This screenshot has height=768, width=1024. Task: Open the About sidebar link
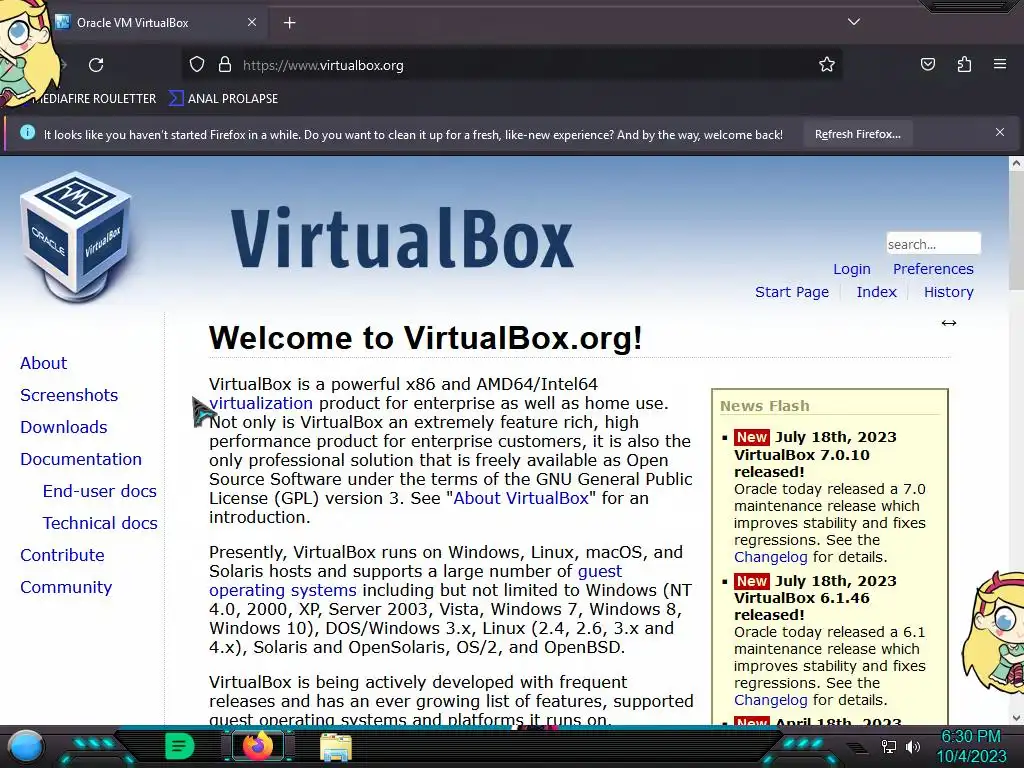[x=44, y=363]
